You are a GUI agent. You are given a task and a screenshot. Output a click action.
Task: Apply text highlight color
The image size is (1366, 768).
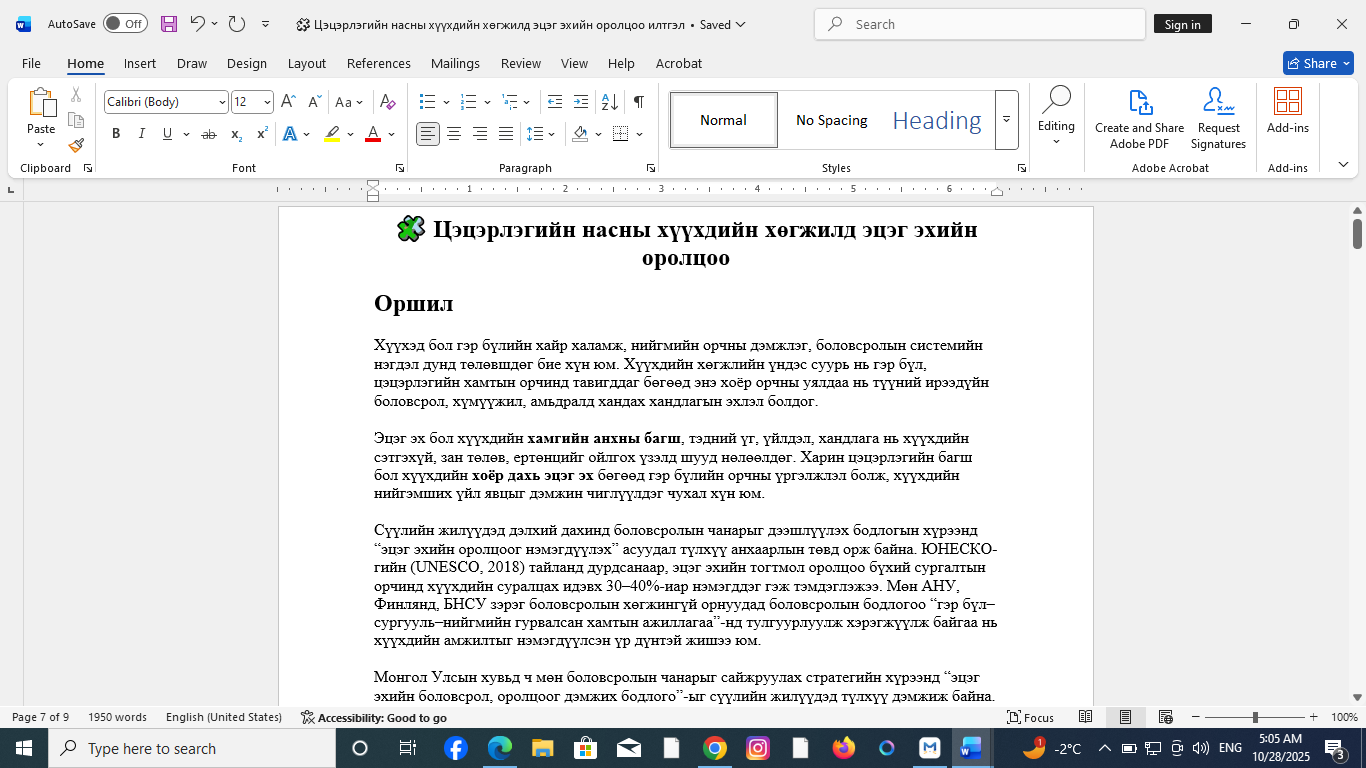click(x=330, y=133)
